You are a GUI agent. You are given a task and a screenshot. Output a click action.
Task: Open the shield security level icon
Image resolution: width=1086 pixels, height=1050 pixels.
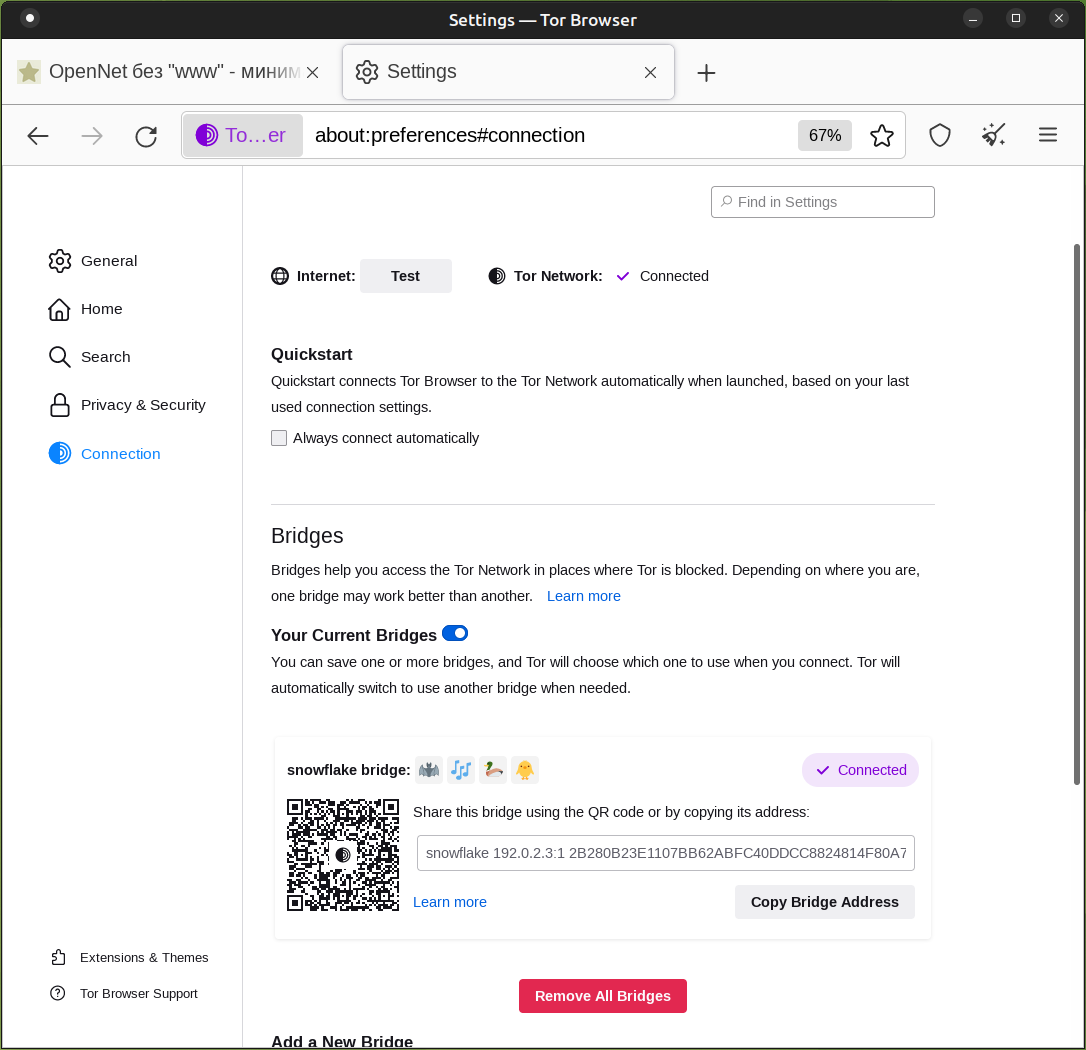click(x=939, y=136)
